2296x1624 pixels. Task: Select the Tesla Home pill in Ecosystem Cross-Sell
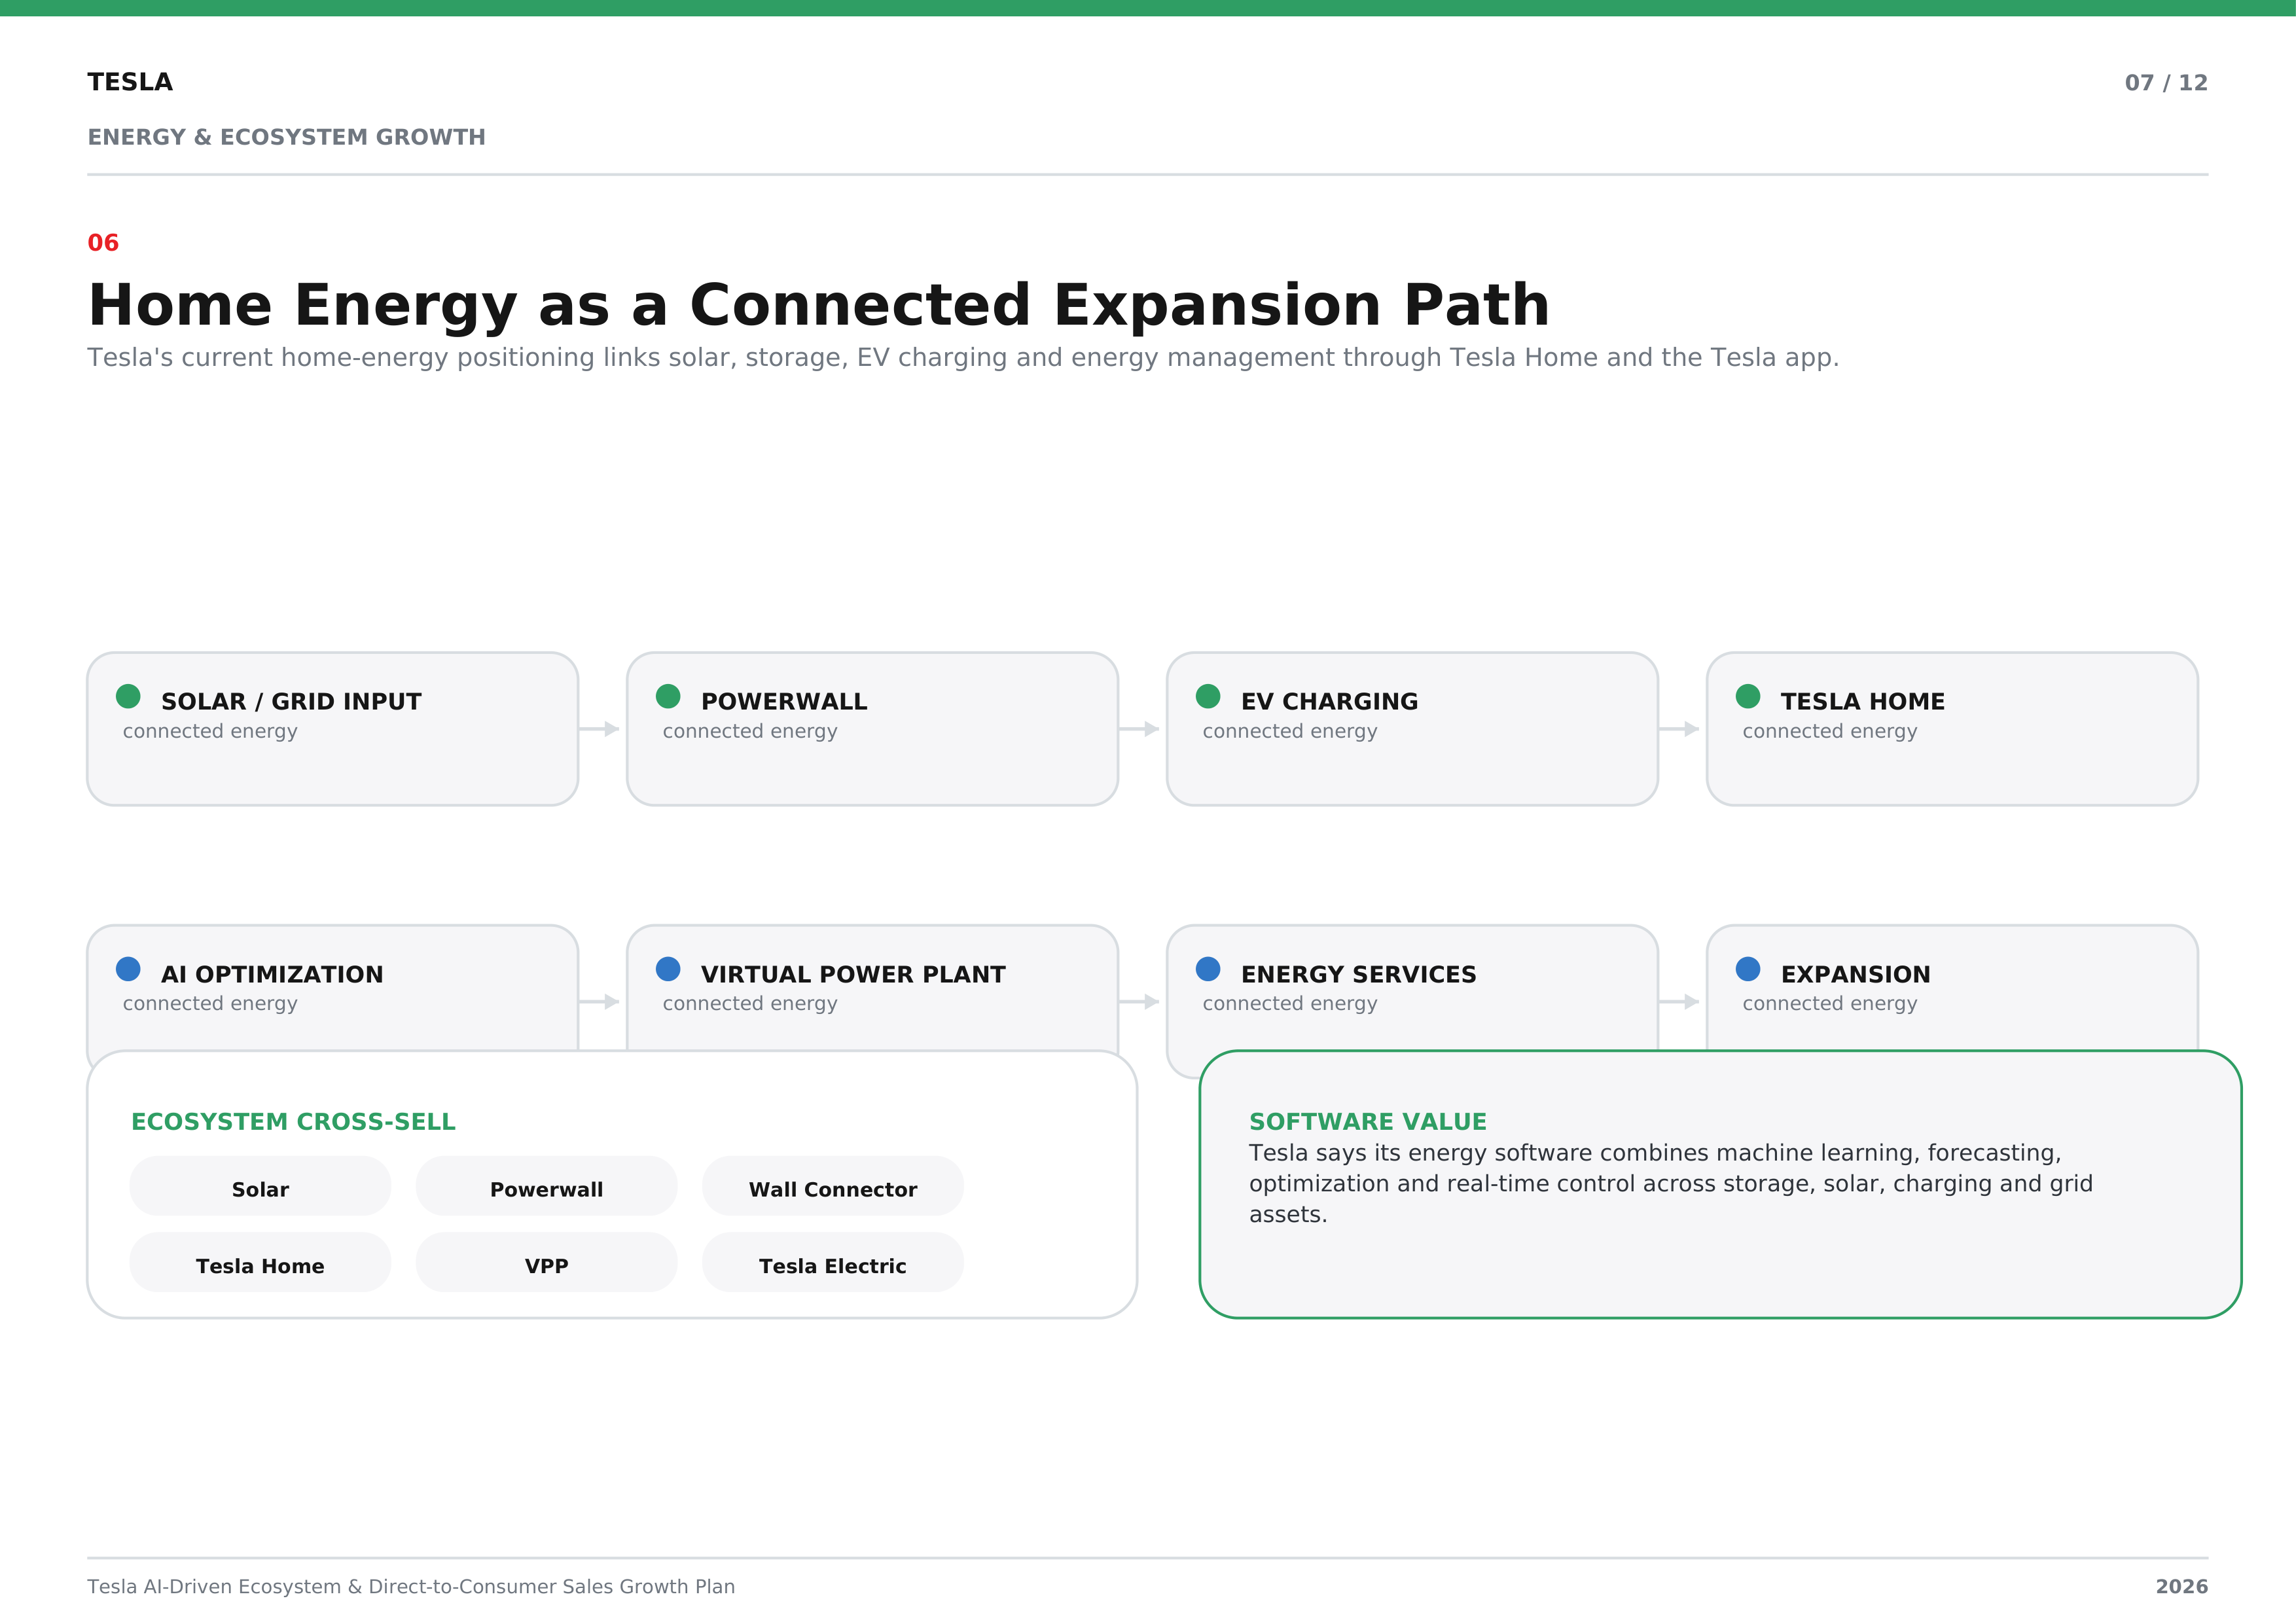pyautogui.click(x=260, y=1263)
